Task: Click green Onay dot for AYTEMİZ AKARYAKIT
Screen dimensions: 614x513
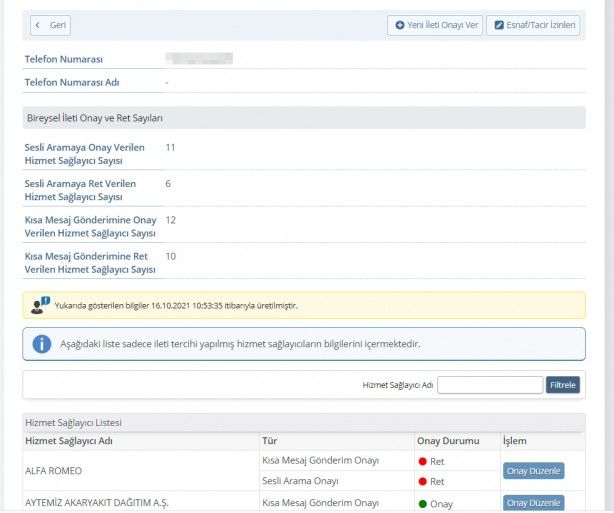Action: click(x=423, y=504)
